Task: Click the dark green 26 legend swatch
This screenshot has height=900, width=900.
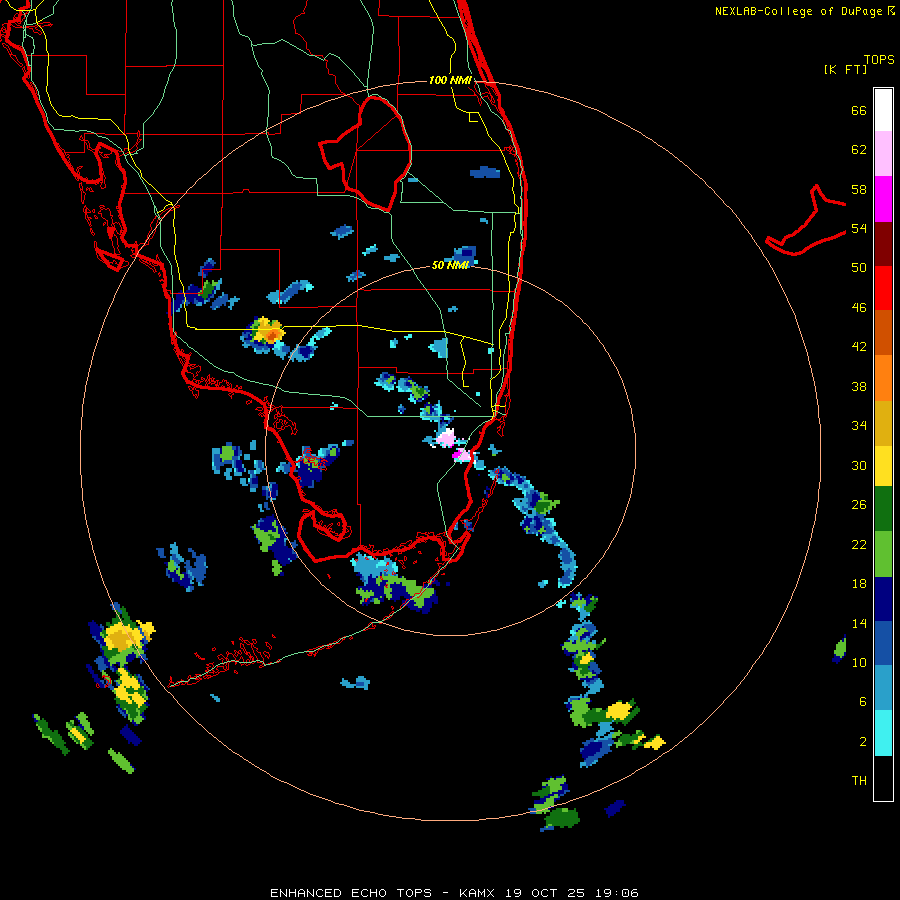Action: pos(883,509)
